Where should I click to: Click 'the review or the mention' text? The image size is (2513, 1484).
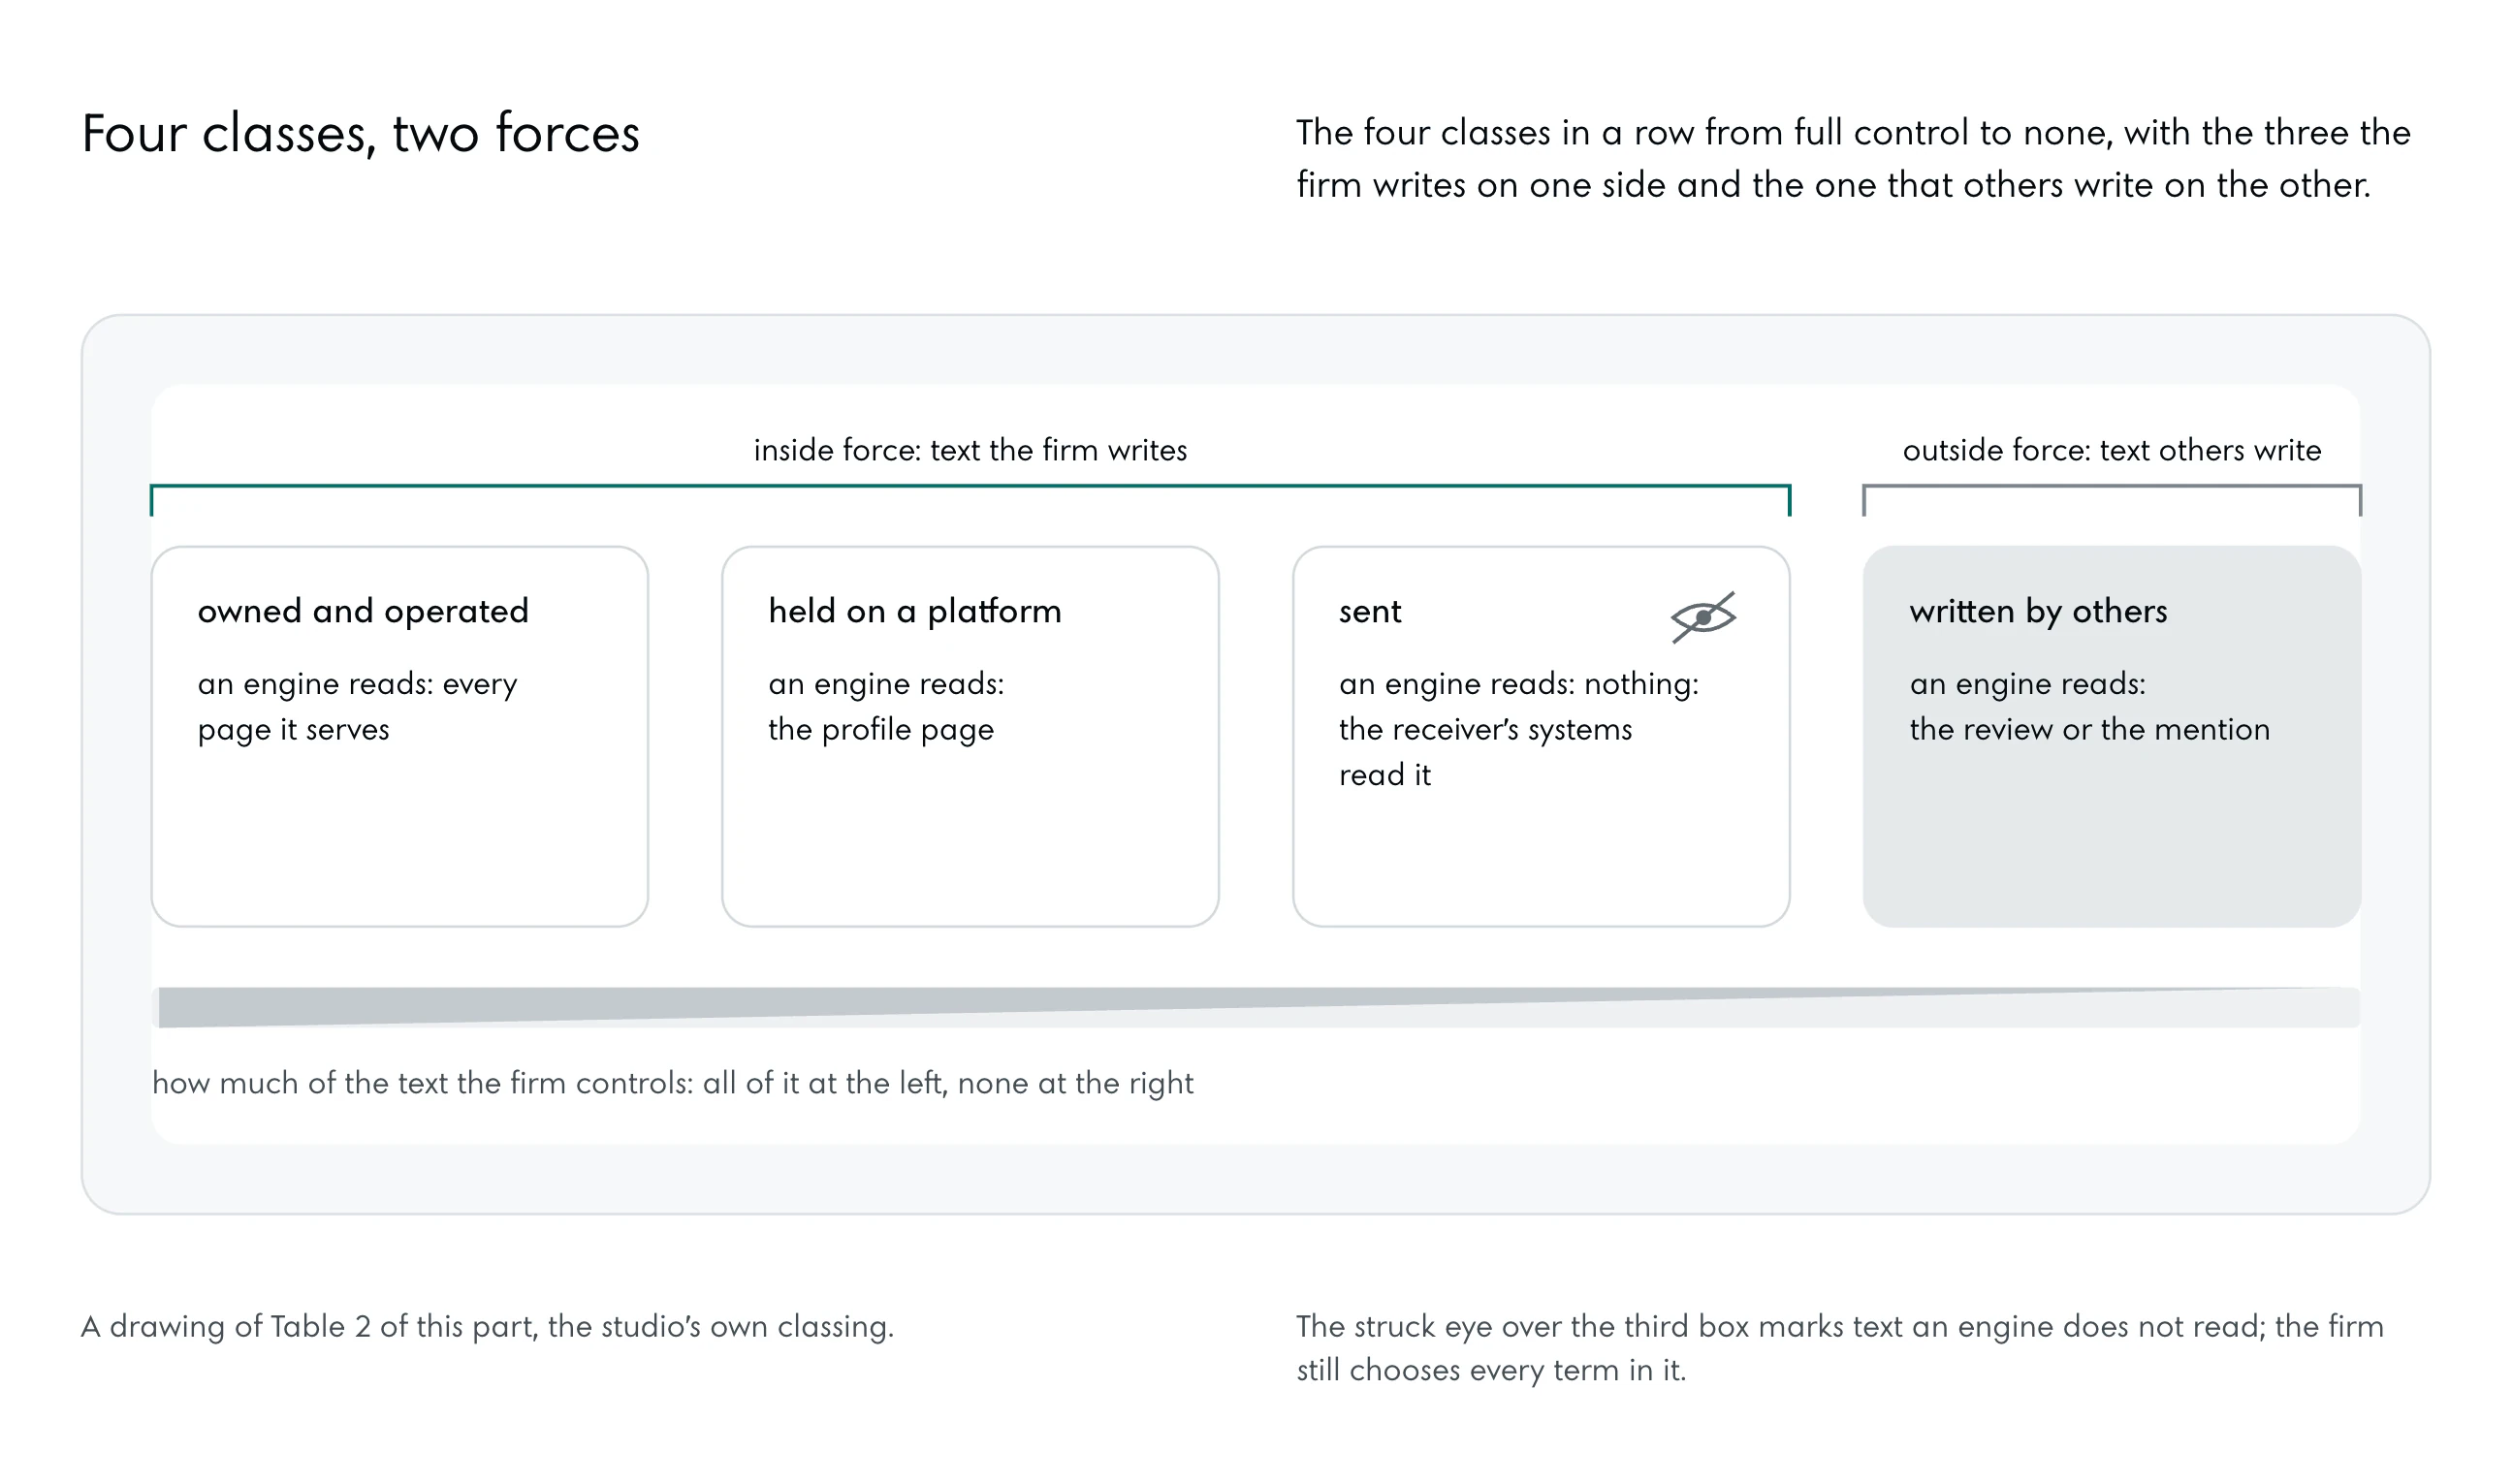pyautogui.click(x=2089, y=729)
